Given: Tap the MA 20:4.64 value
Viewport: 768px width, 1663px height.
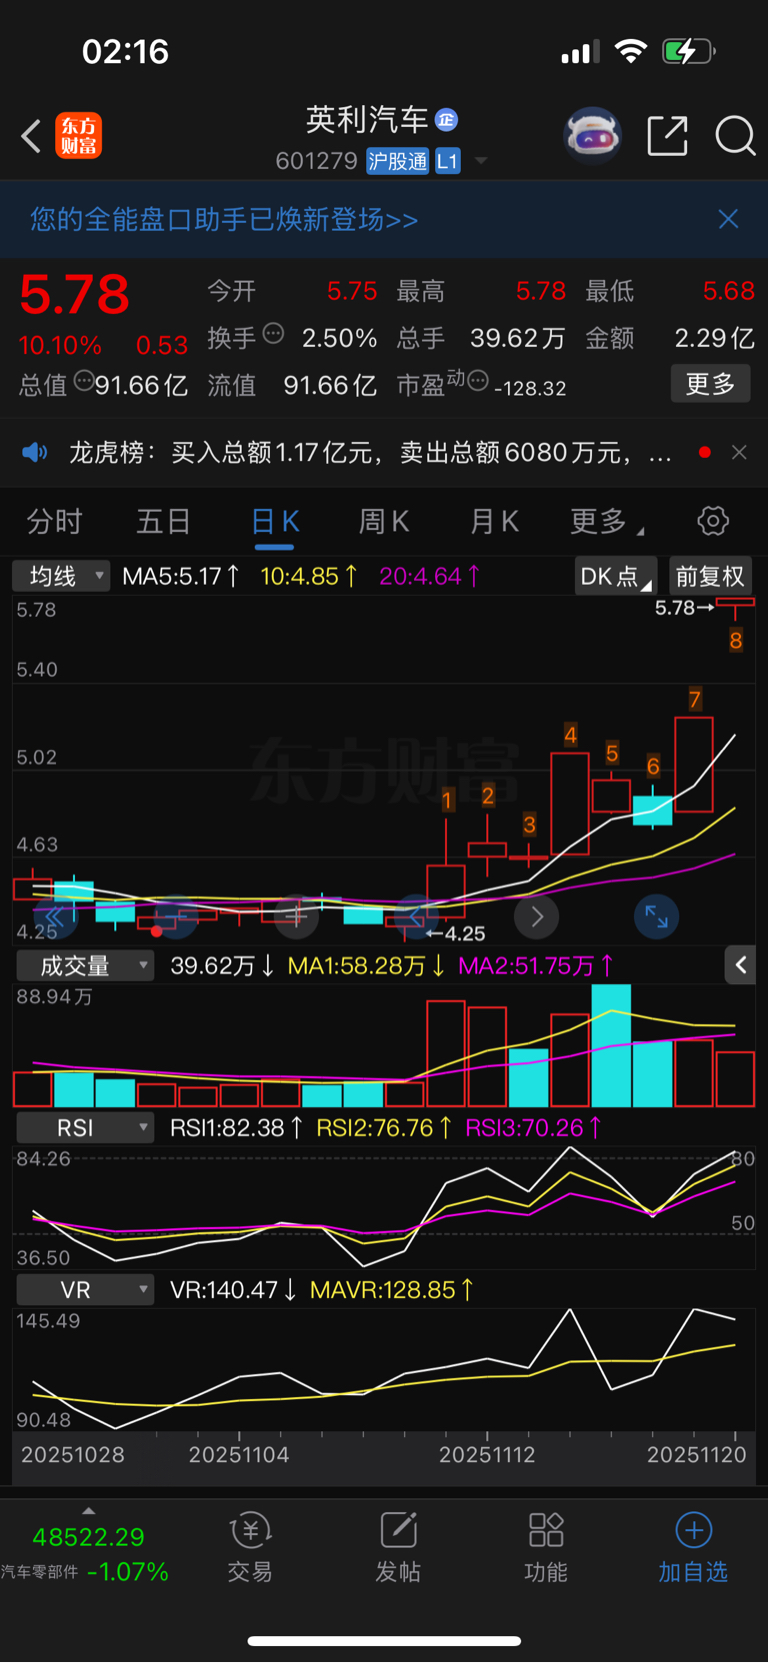Looking at the screenshot, I should coord(430,576).
